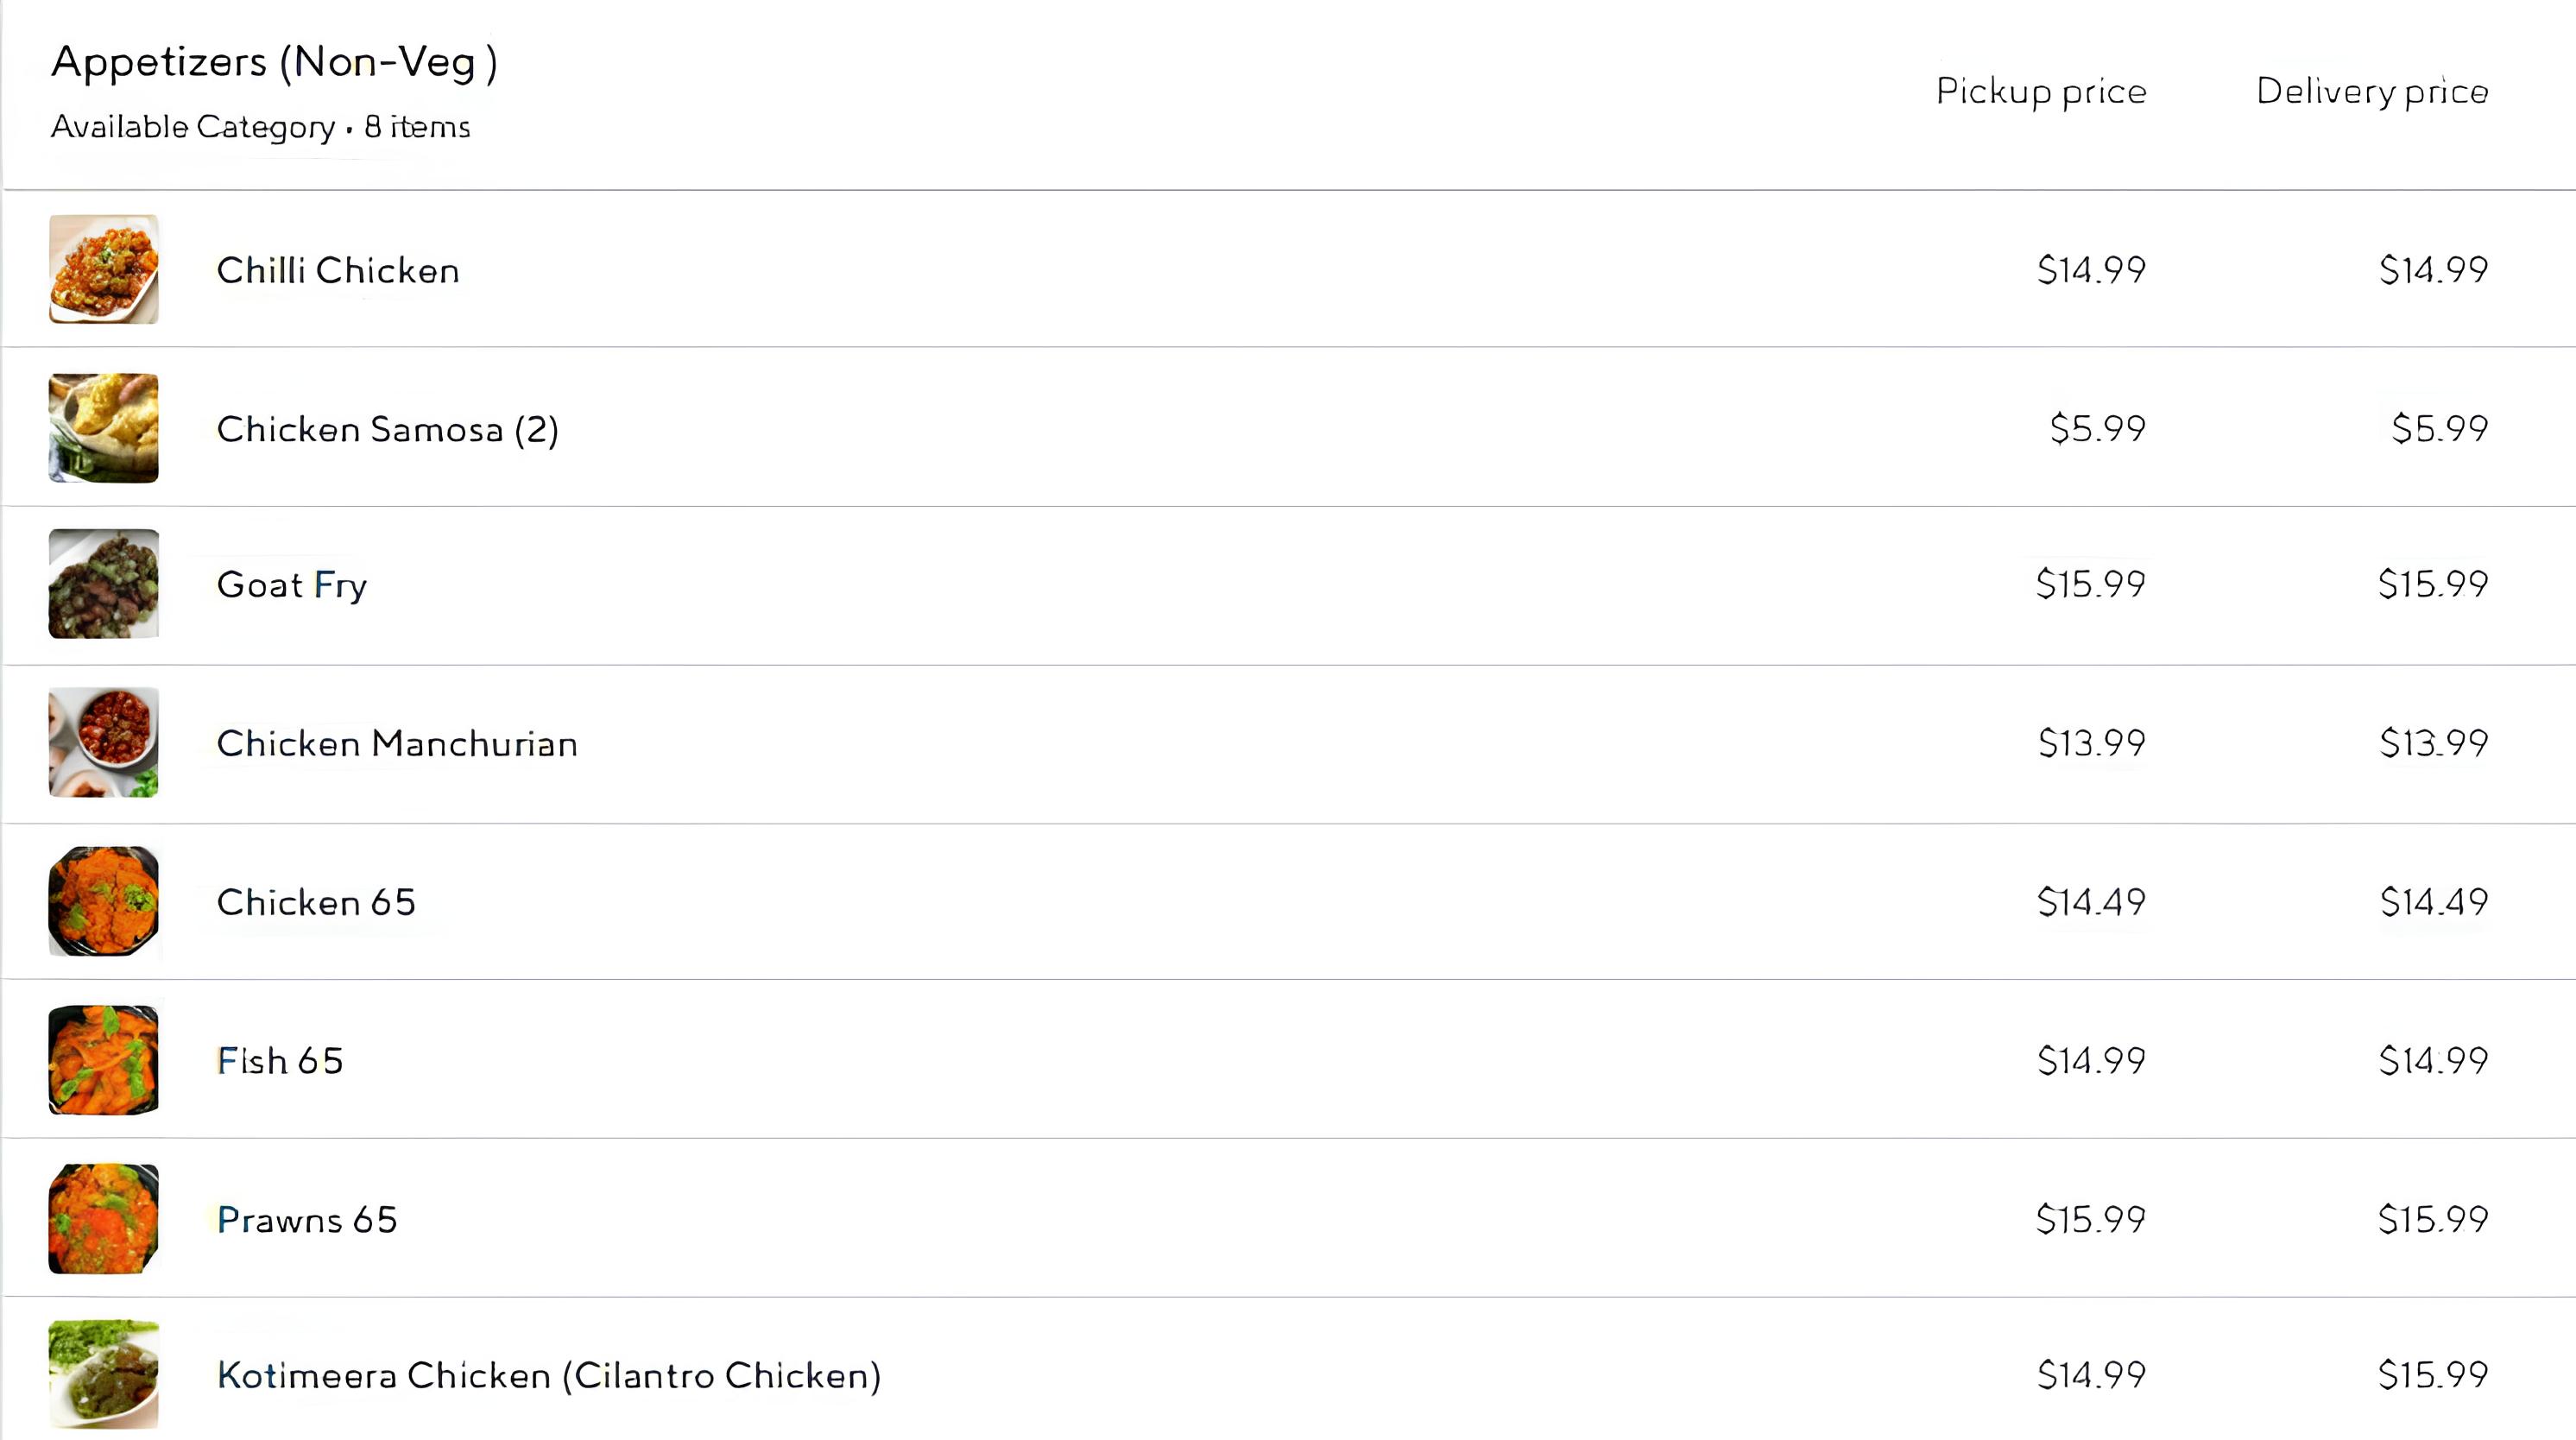Click the Appetizers (Non-Veg) category heading

(x=274, y=62)
